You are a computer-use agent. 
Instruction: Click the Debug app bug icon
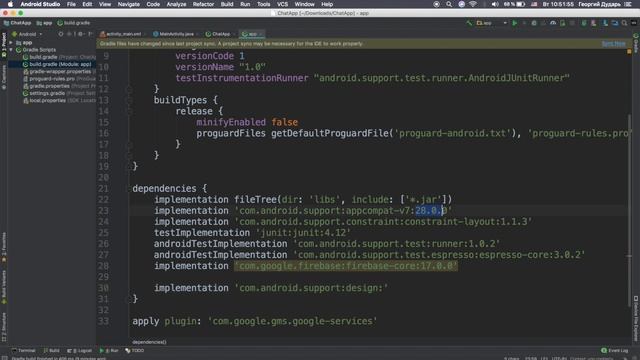tap(534, 23)
